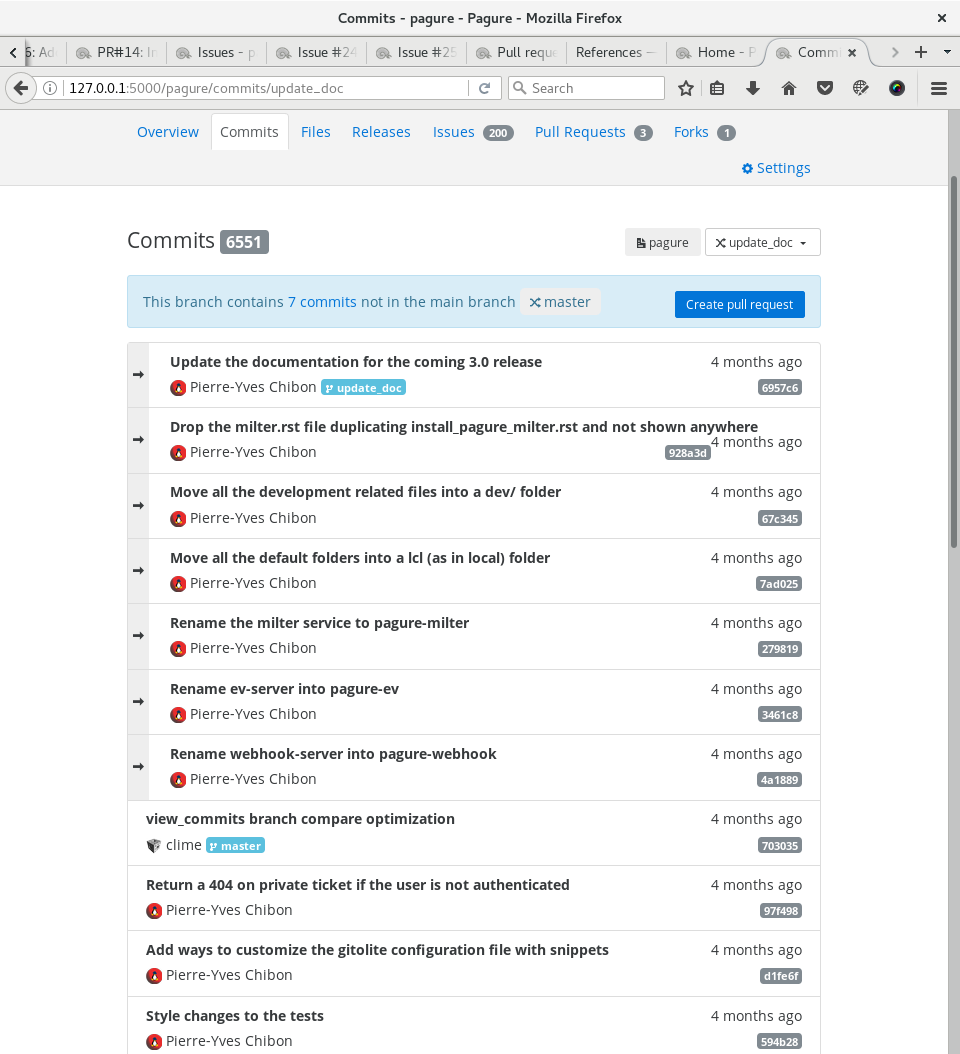960x1054 pixels.
Task: Switch to the 'Home' browser tab
Action: pyautogui.click(x=716, y=52)
